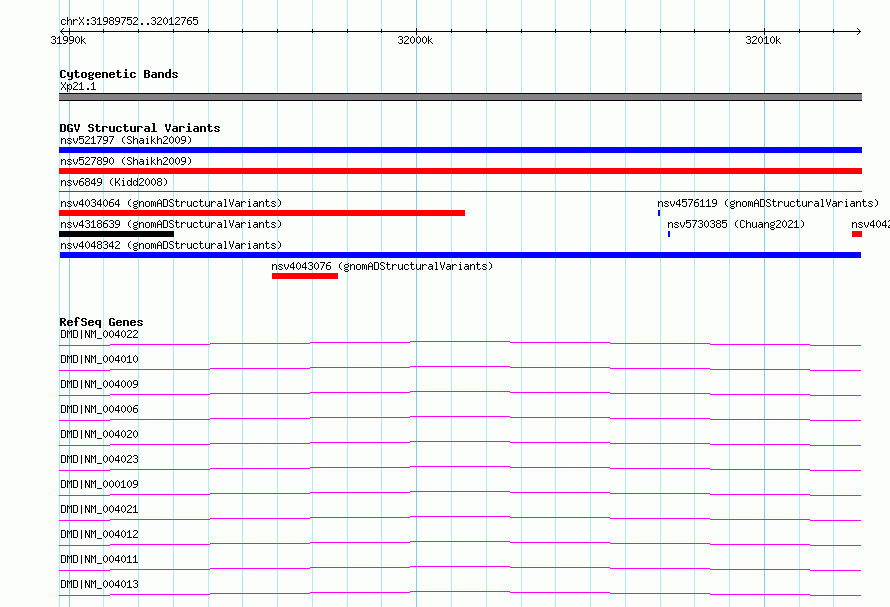Open variant nsv5730385 (Chuang2021) label

[x=736, y=224]
